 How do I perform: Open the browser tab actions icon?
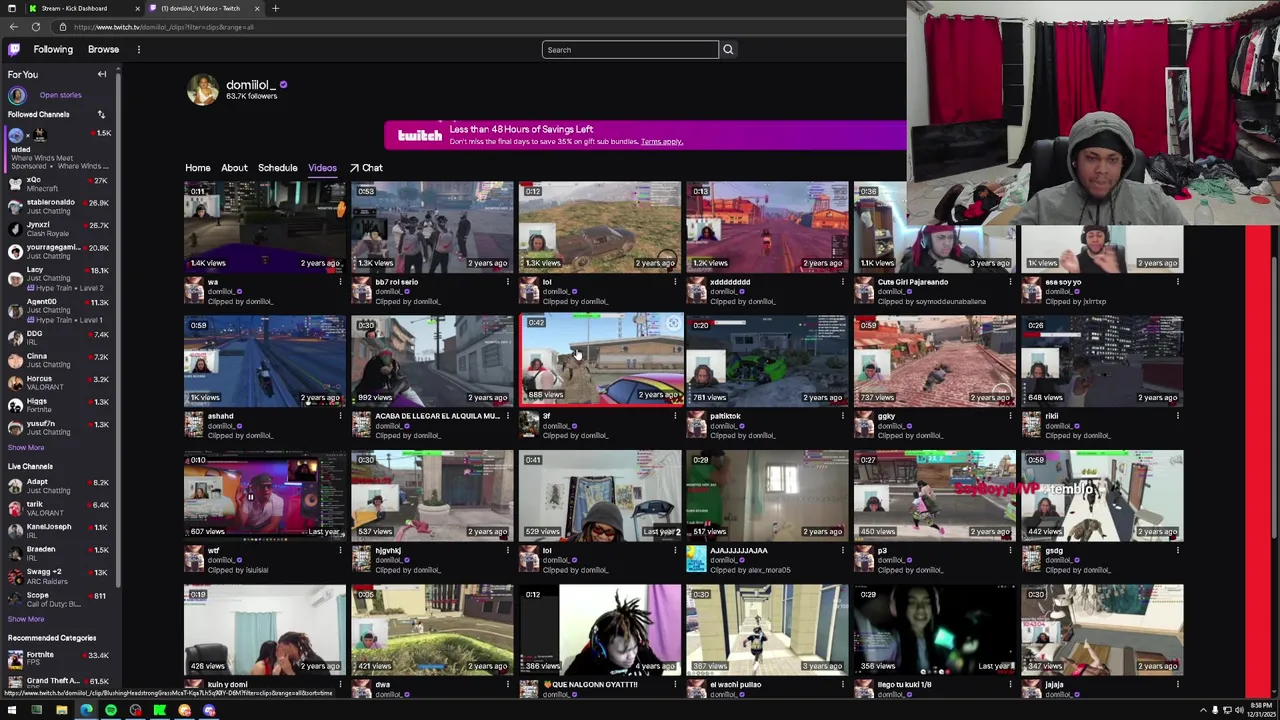10,8
